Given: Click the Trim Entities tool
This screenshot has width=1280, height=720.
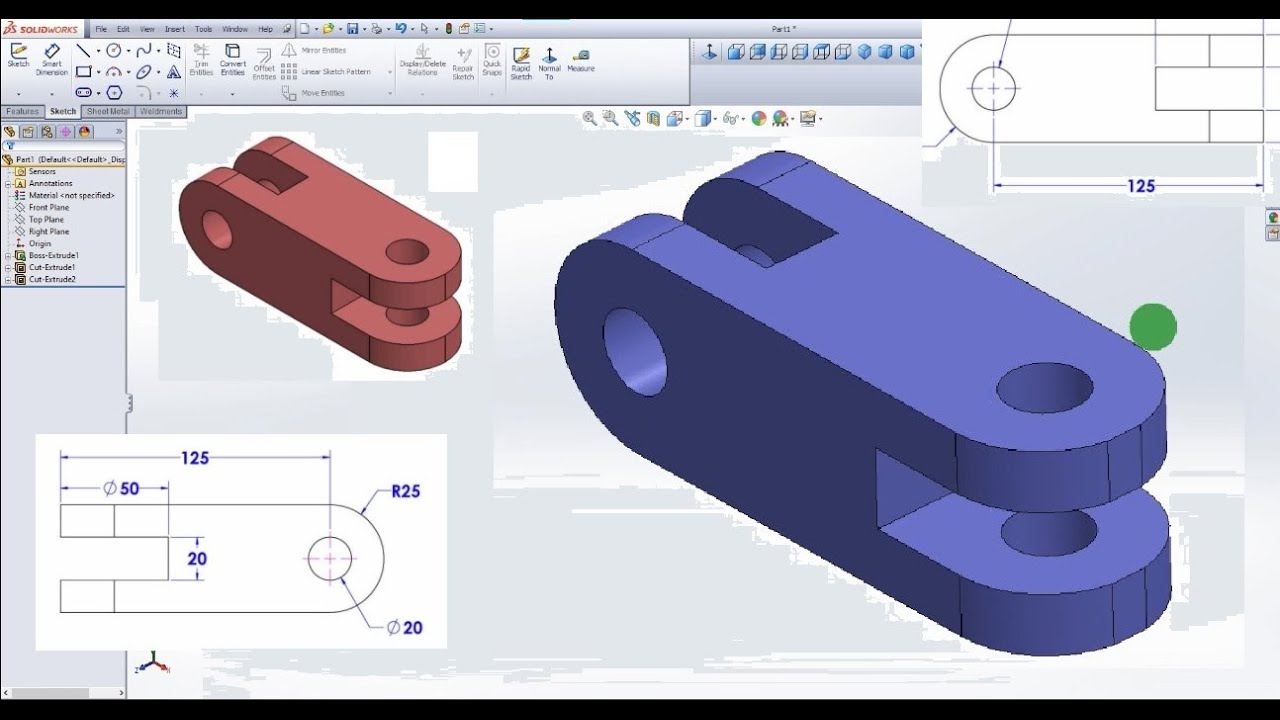Looking at the screenshot, I should (201, 59).
